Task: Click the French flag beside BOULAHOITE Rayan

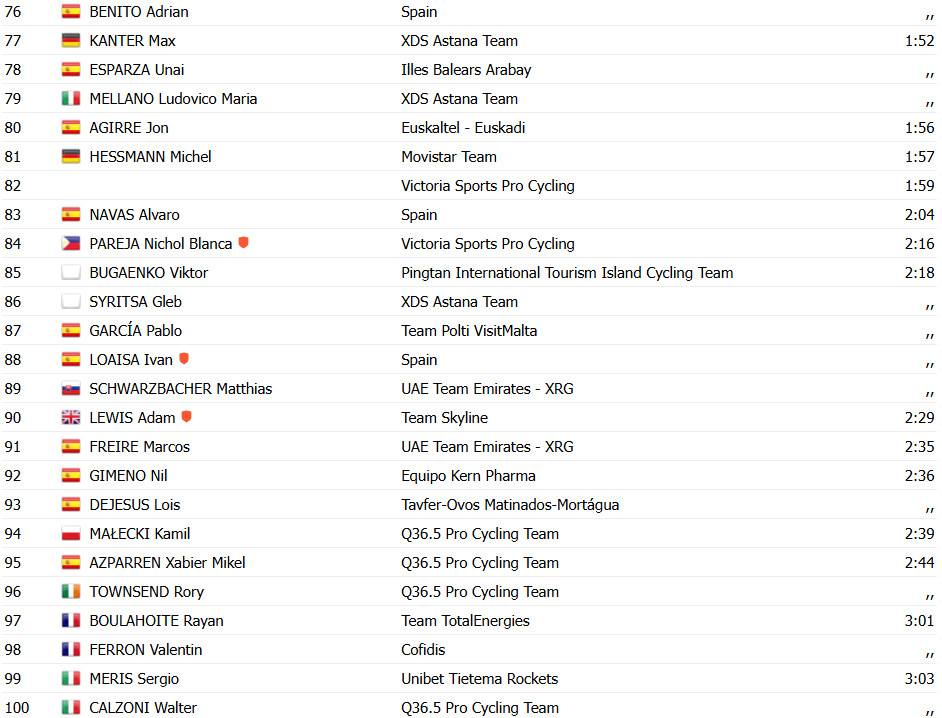Action: point(71,620)
